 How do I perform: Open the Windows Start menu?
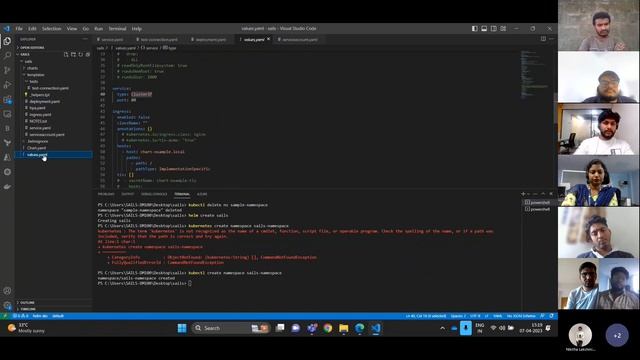pyautogui.click(x=182, y=328)
